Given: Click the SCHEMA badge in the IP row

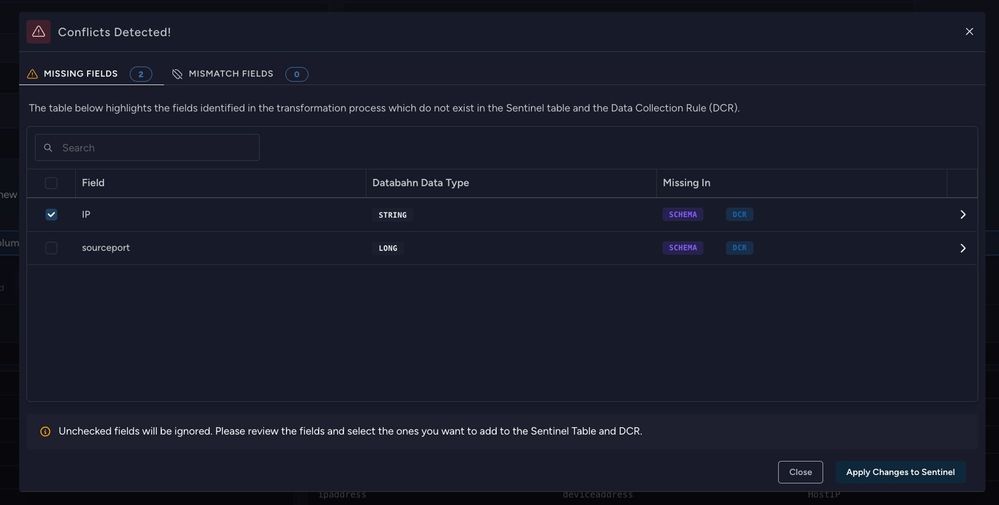Looking at the screenshot, I should point(683,215).
